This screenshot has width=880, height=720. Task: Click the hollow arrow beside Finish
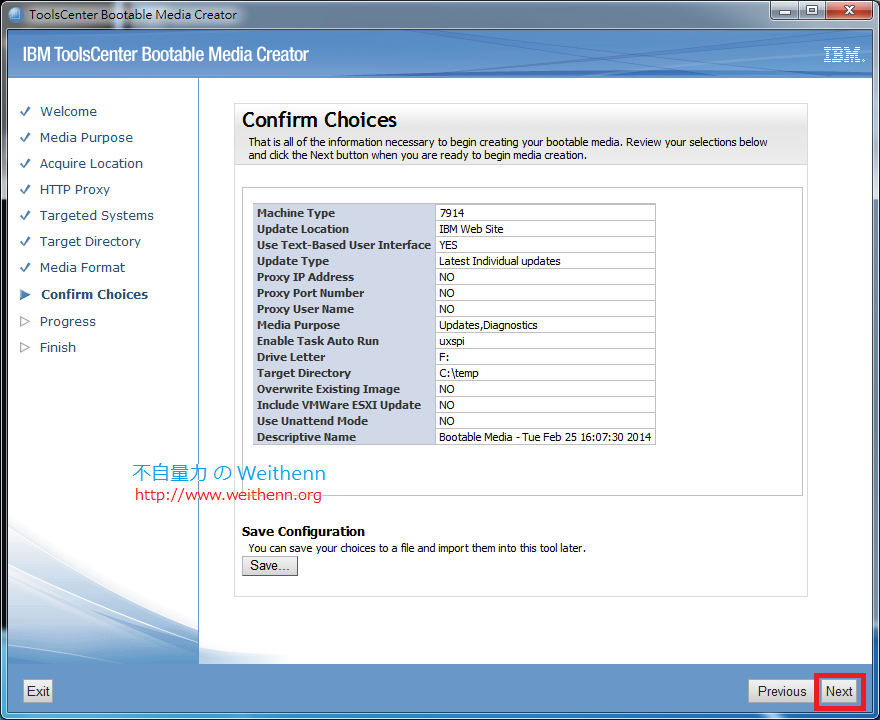25,347
